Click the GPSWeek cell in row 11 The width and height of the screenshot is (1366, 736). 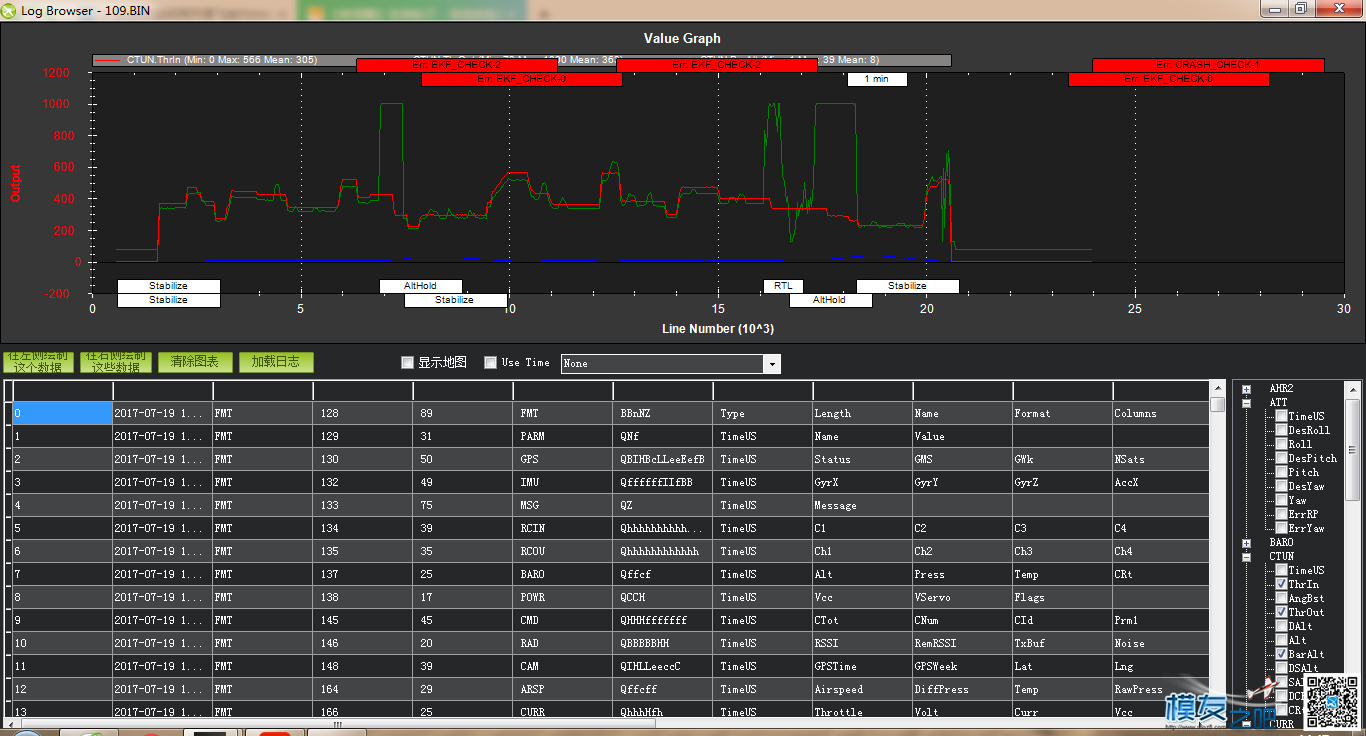pyautogui.click(x=962, y=666)
